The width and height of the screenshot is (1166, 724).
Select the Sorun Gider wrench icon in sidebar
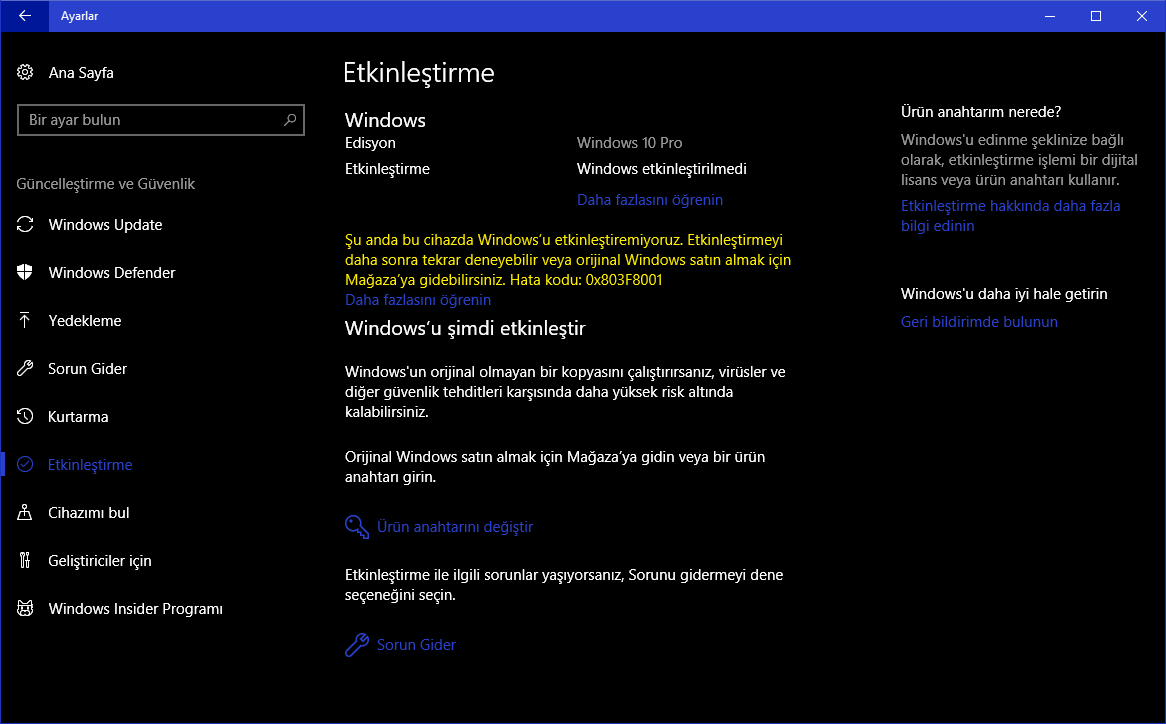[25, 368]
